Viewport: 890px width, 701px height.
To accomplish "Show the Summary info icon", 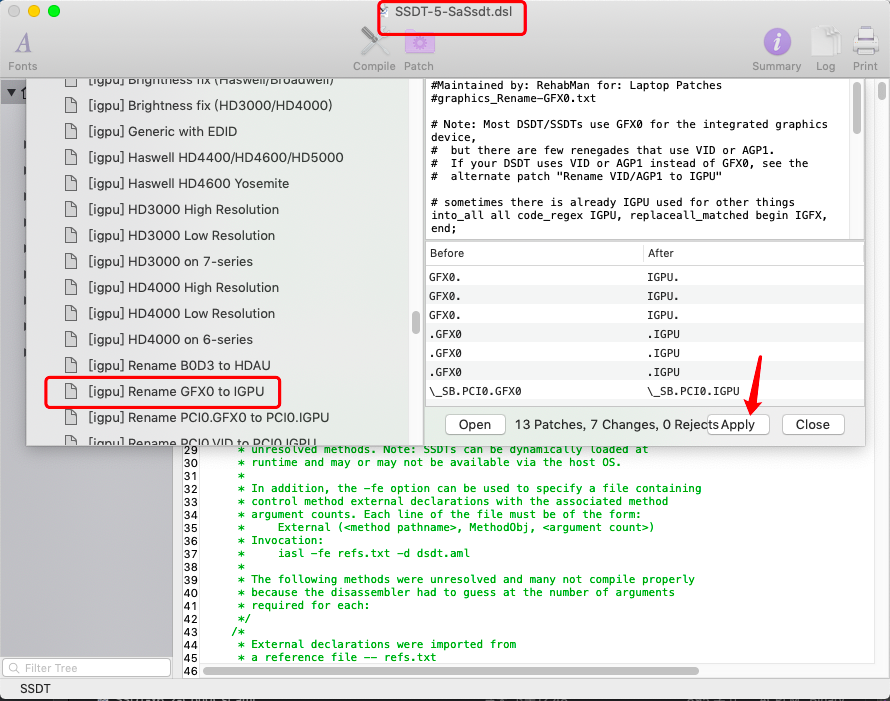I will 777,42.
